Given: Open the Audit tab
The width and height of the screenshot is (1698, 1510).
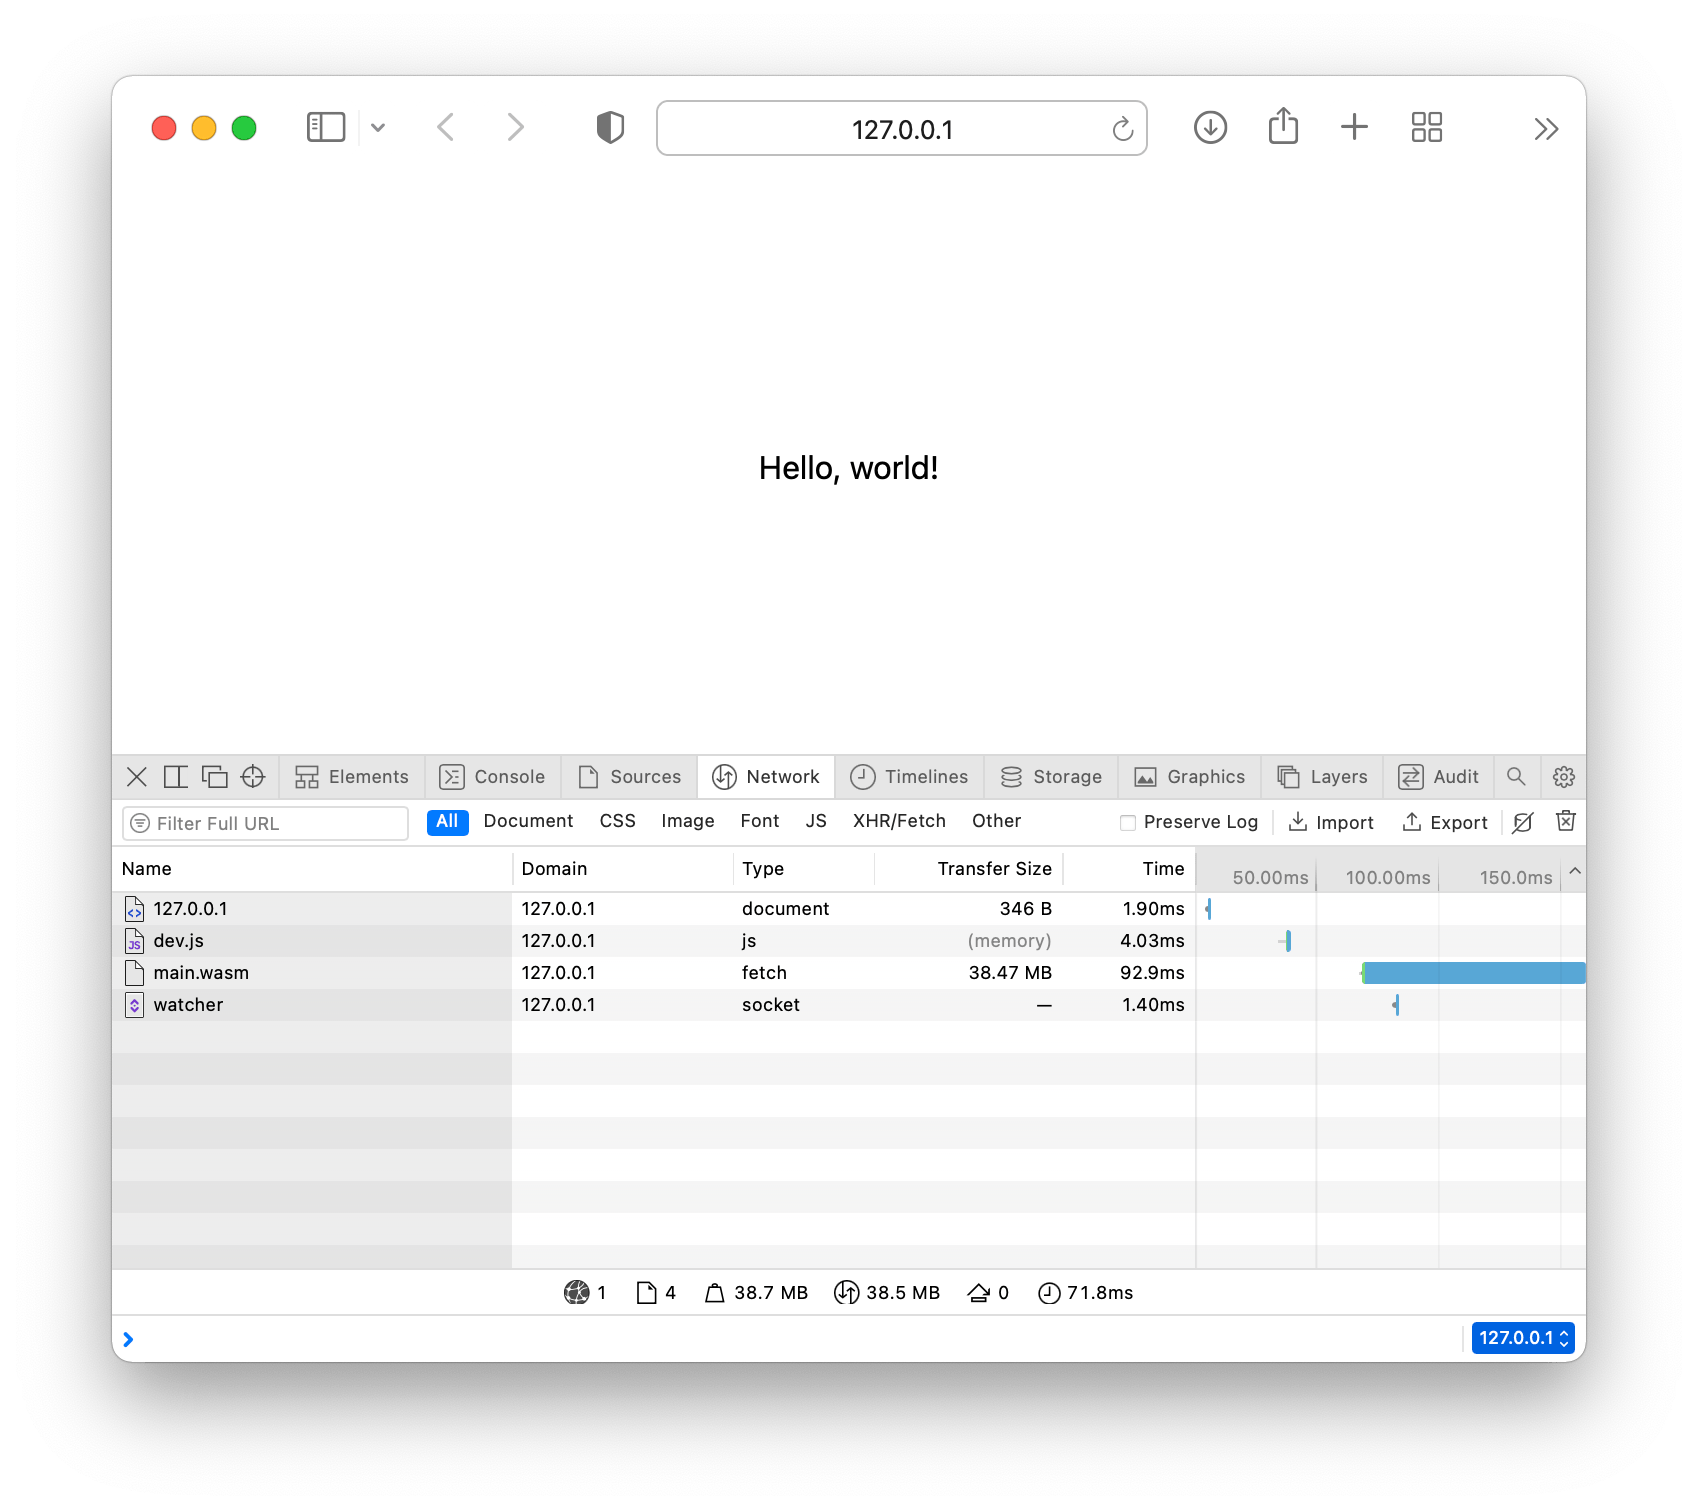Looking at the screenshot, I should coord(1438,777).
